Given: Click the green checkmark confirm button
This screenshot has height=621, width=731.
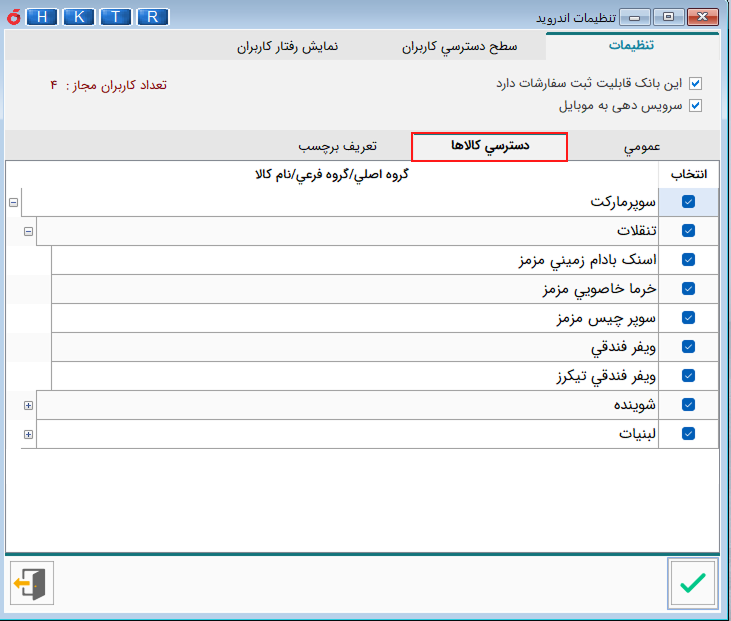Looking at the screenshot, I should (692, 583).
